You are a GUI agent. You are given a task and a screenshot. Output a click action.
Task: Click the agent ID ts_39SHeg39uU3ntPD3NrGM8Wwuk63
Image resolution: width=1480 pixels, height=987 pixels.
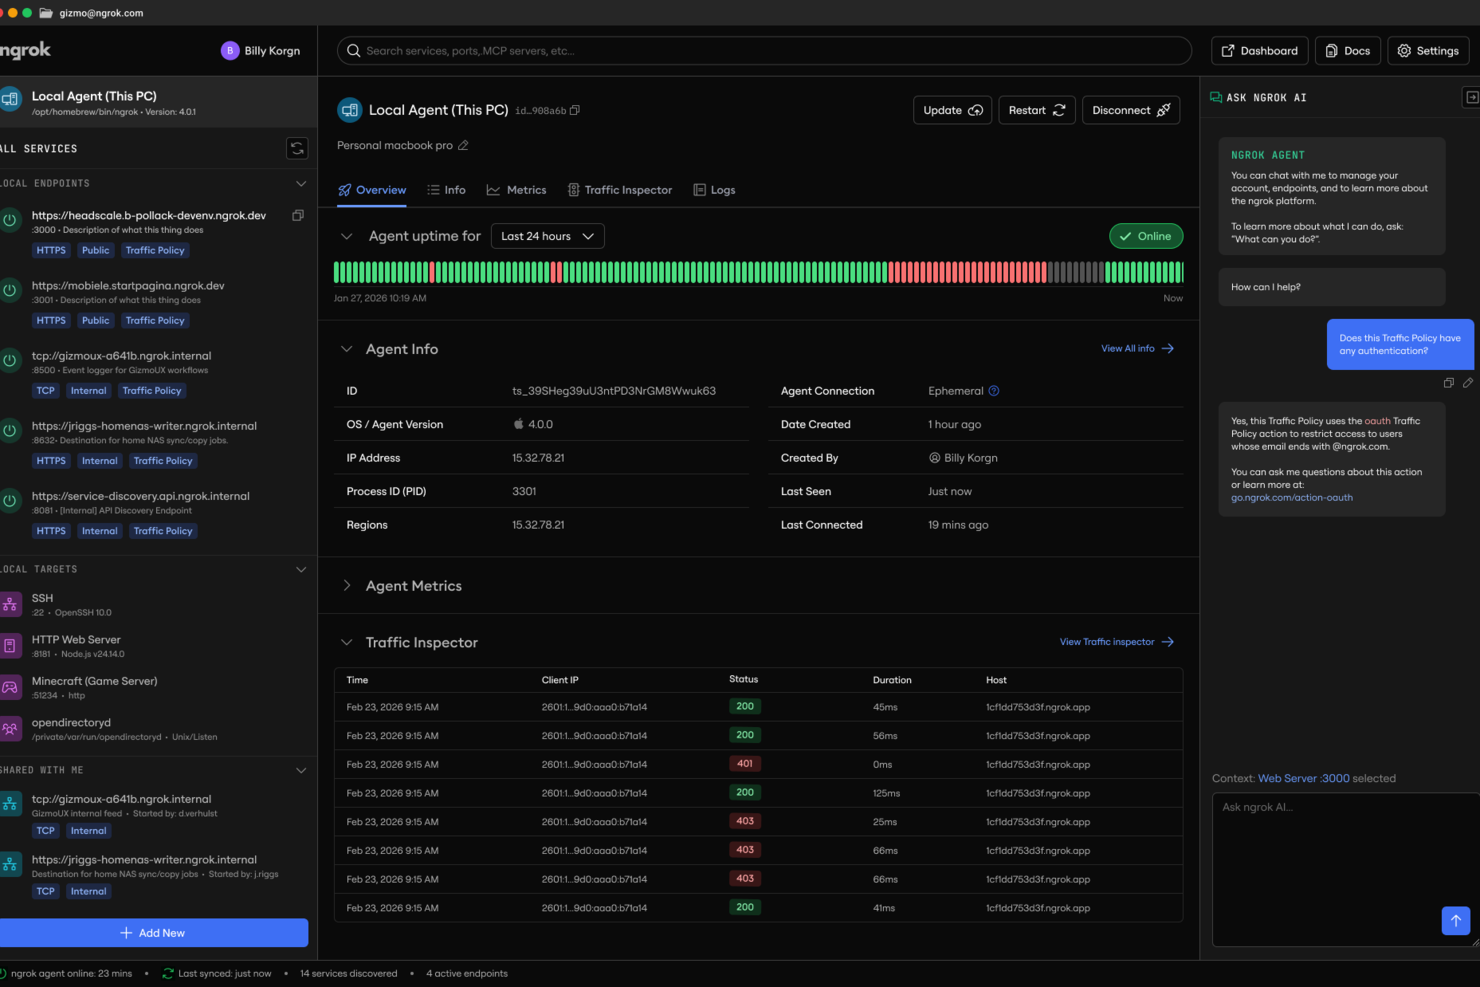point(614,391)
